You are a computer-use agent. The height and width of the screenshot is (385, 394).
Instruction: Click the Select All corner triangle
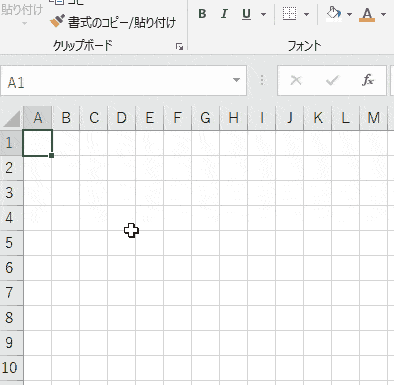12,119
